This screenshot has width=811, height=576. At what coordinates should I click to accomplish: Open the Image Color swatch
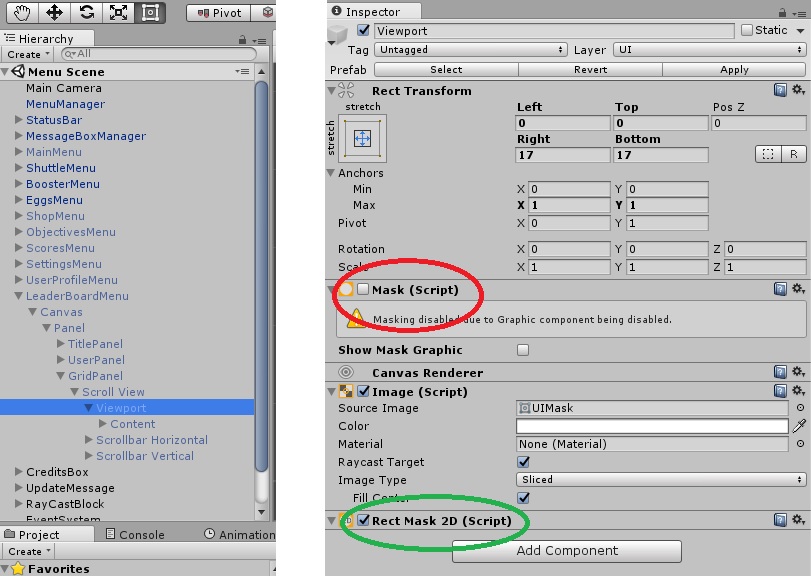(x=652, y=426)
